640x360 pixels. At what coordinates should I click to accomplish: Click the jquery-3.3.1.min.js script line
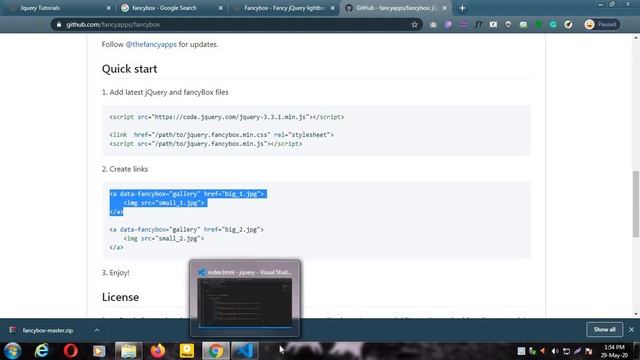coord(227,117)
